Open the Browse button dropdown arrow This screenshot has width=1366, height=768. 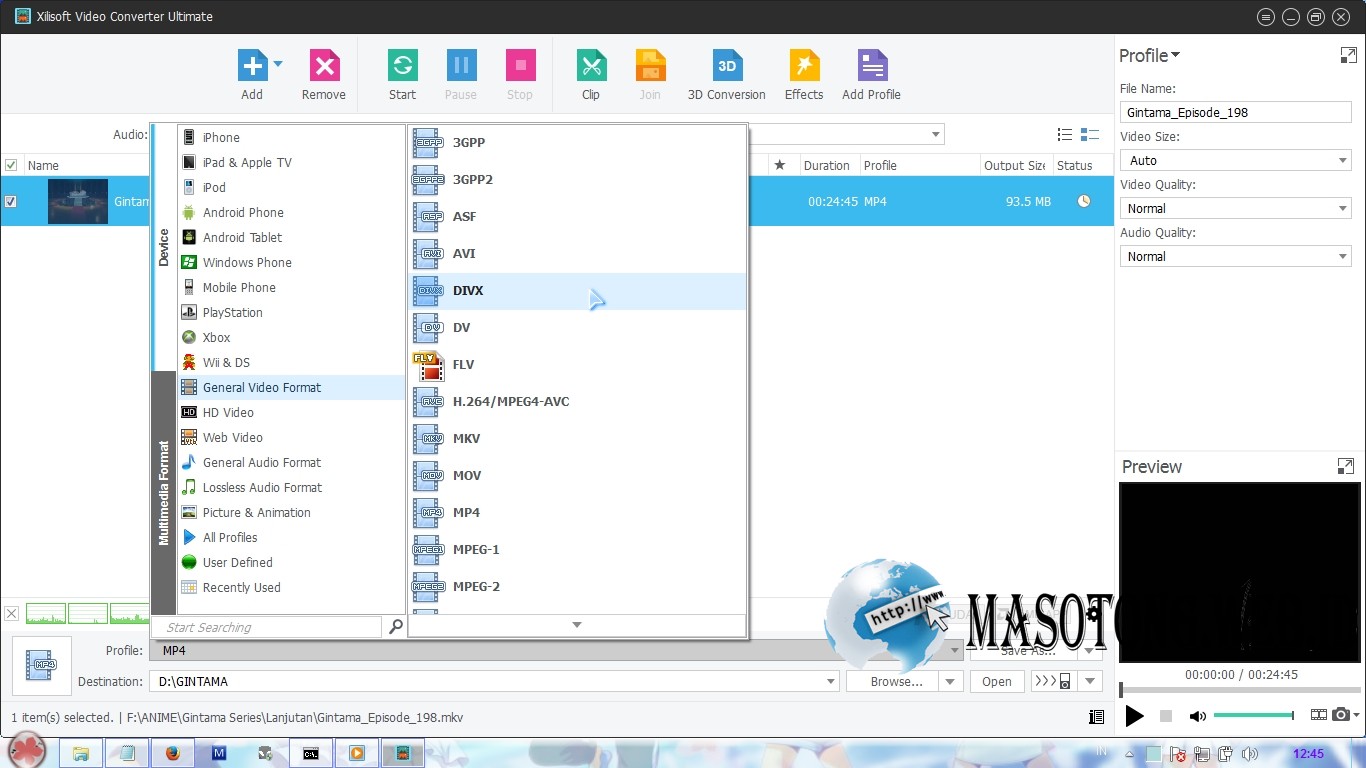pyautogui.click(x=950, y=682)
